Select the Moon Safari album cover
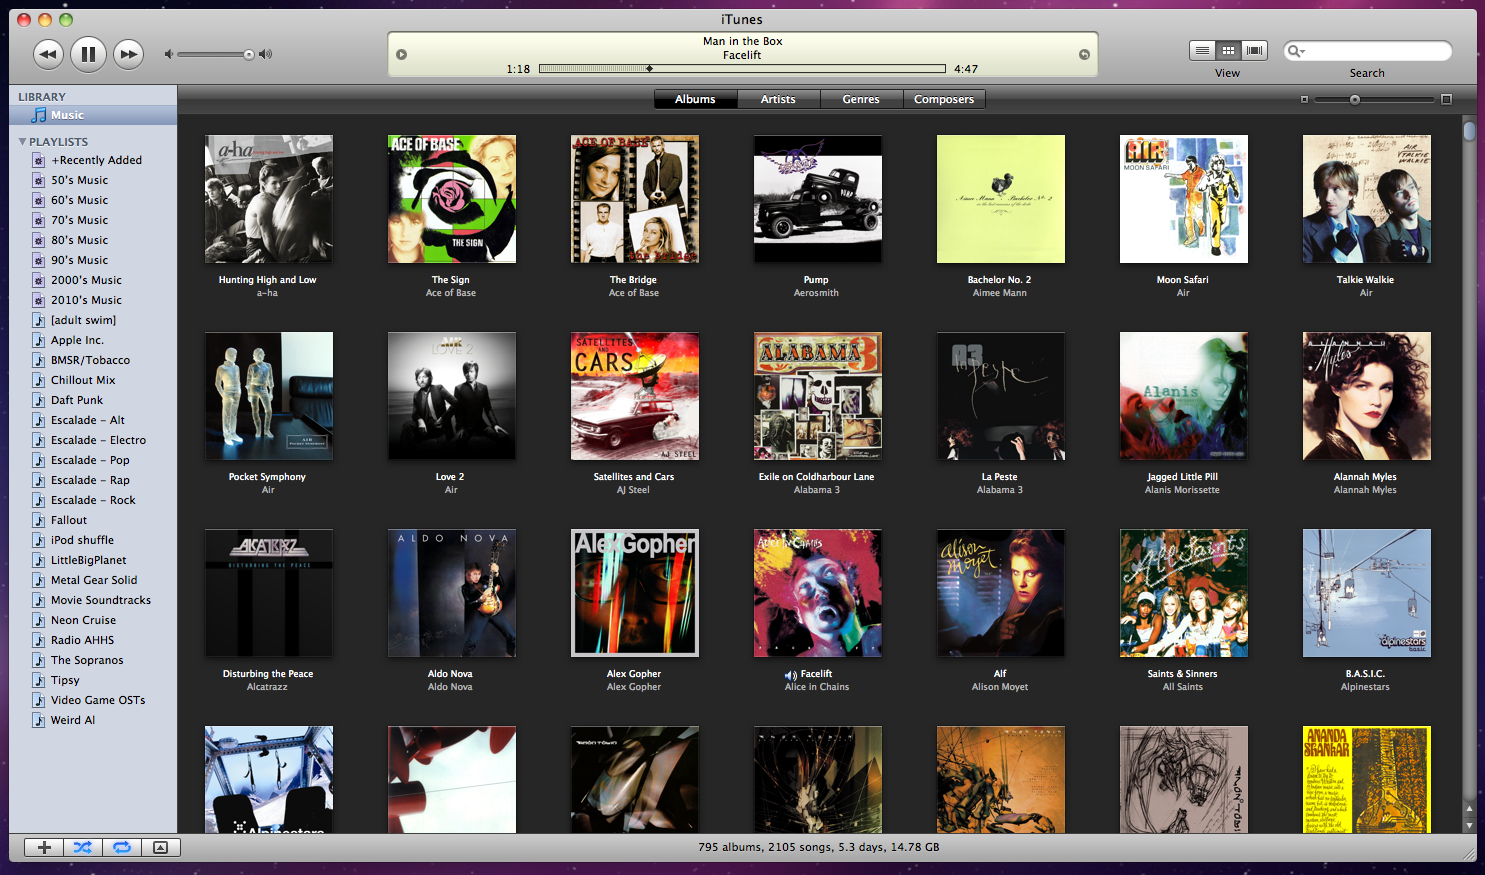 pos(1183,199)
